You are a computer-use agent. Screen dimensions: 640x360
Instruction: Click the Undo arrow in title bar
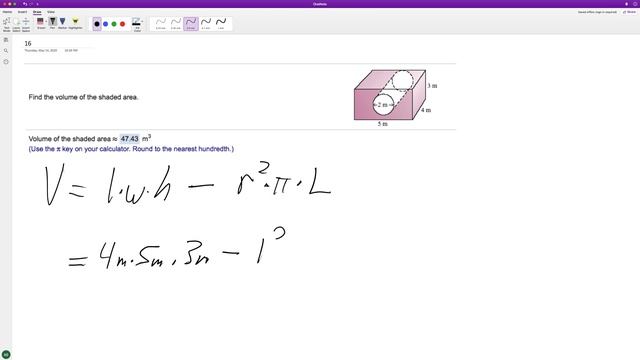coord(25,4)
